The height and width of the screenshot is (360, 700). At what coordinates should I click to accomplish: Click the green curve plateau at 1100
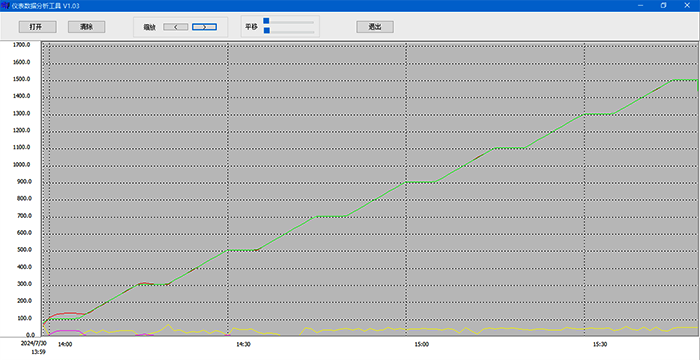point(510,148)
